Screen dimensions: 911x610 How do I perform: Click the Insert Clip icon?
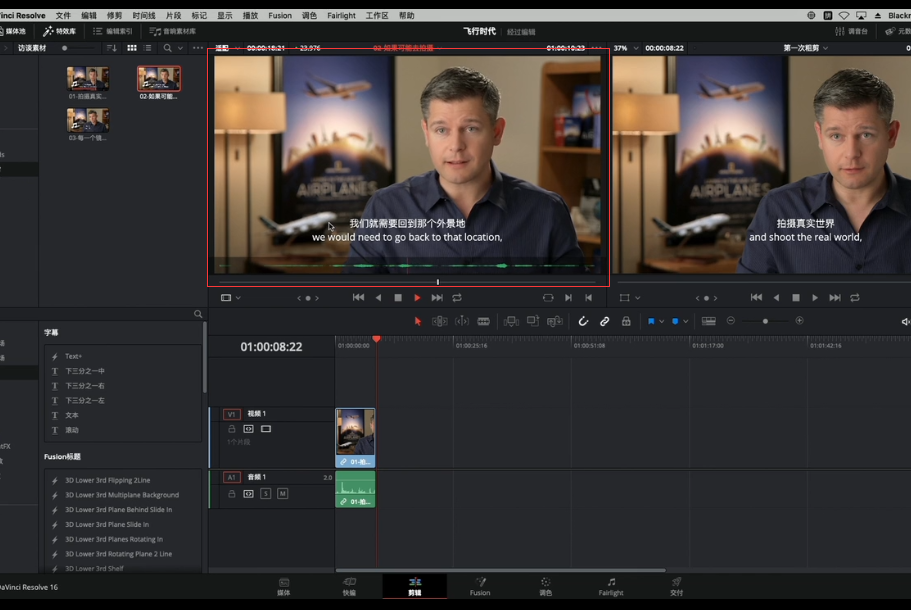511,321
